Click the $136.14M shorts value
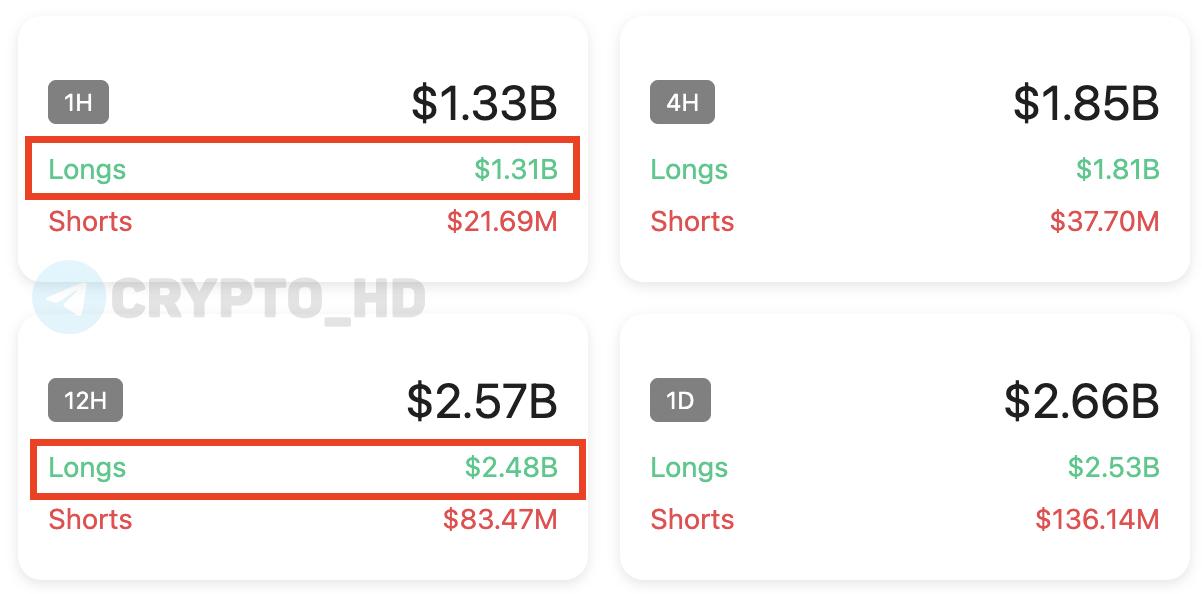Screen dimensions: 1202x594 1098,519
